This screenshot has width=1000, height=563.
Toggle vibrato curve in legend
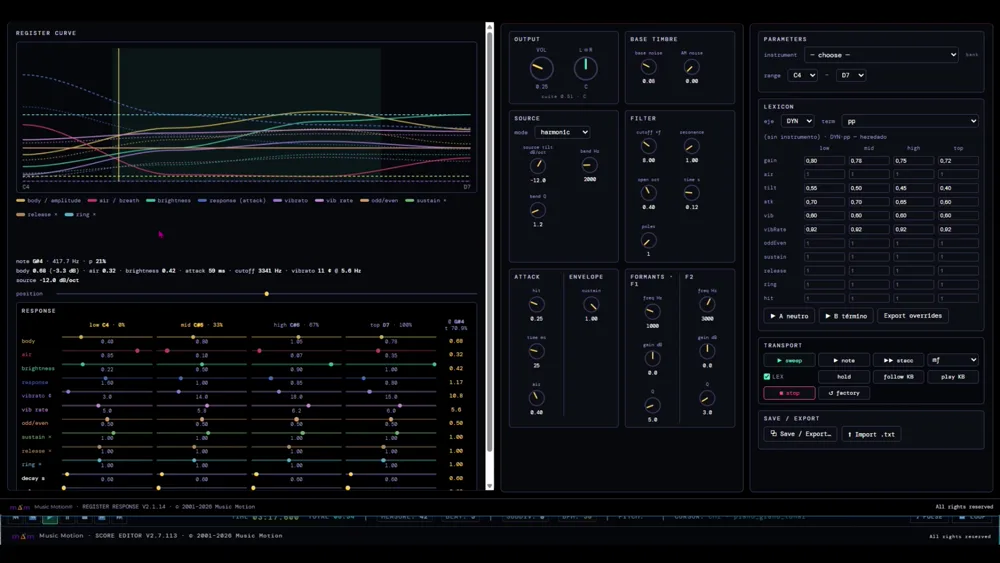(x=290, y=200)
